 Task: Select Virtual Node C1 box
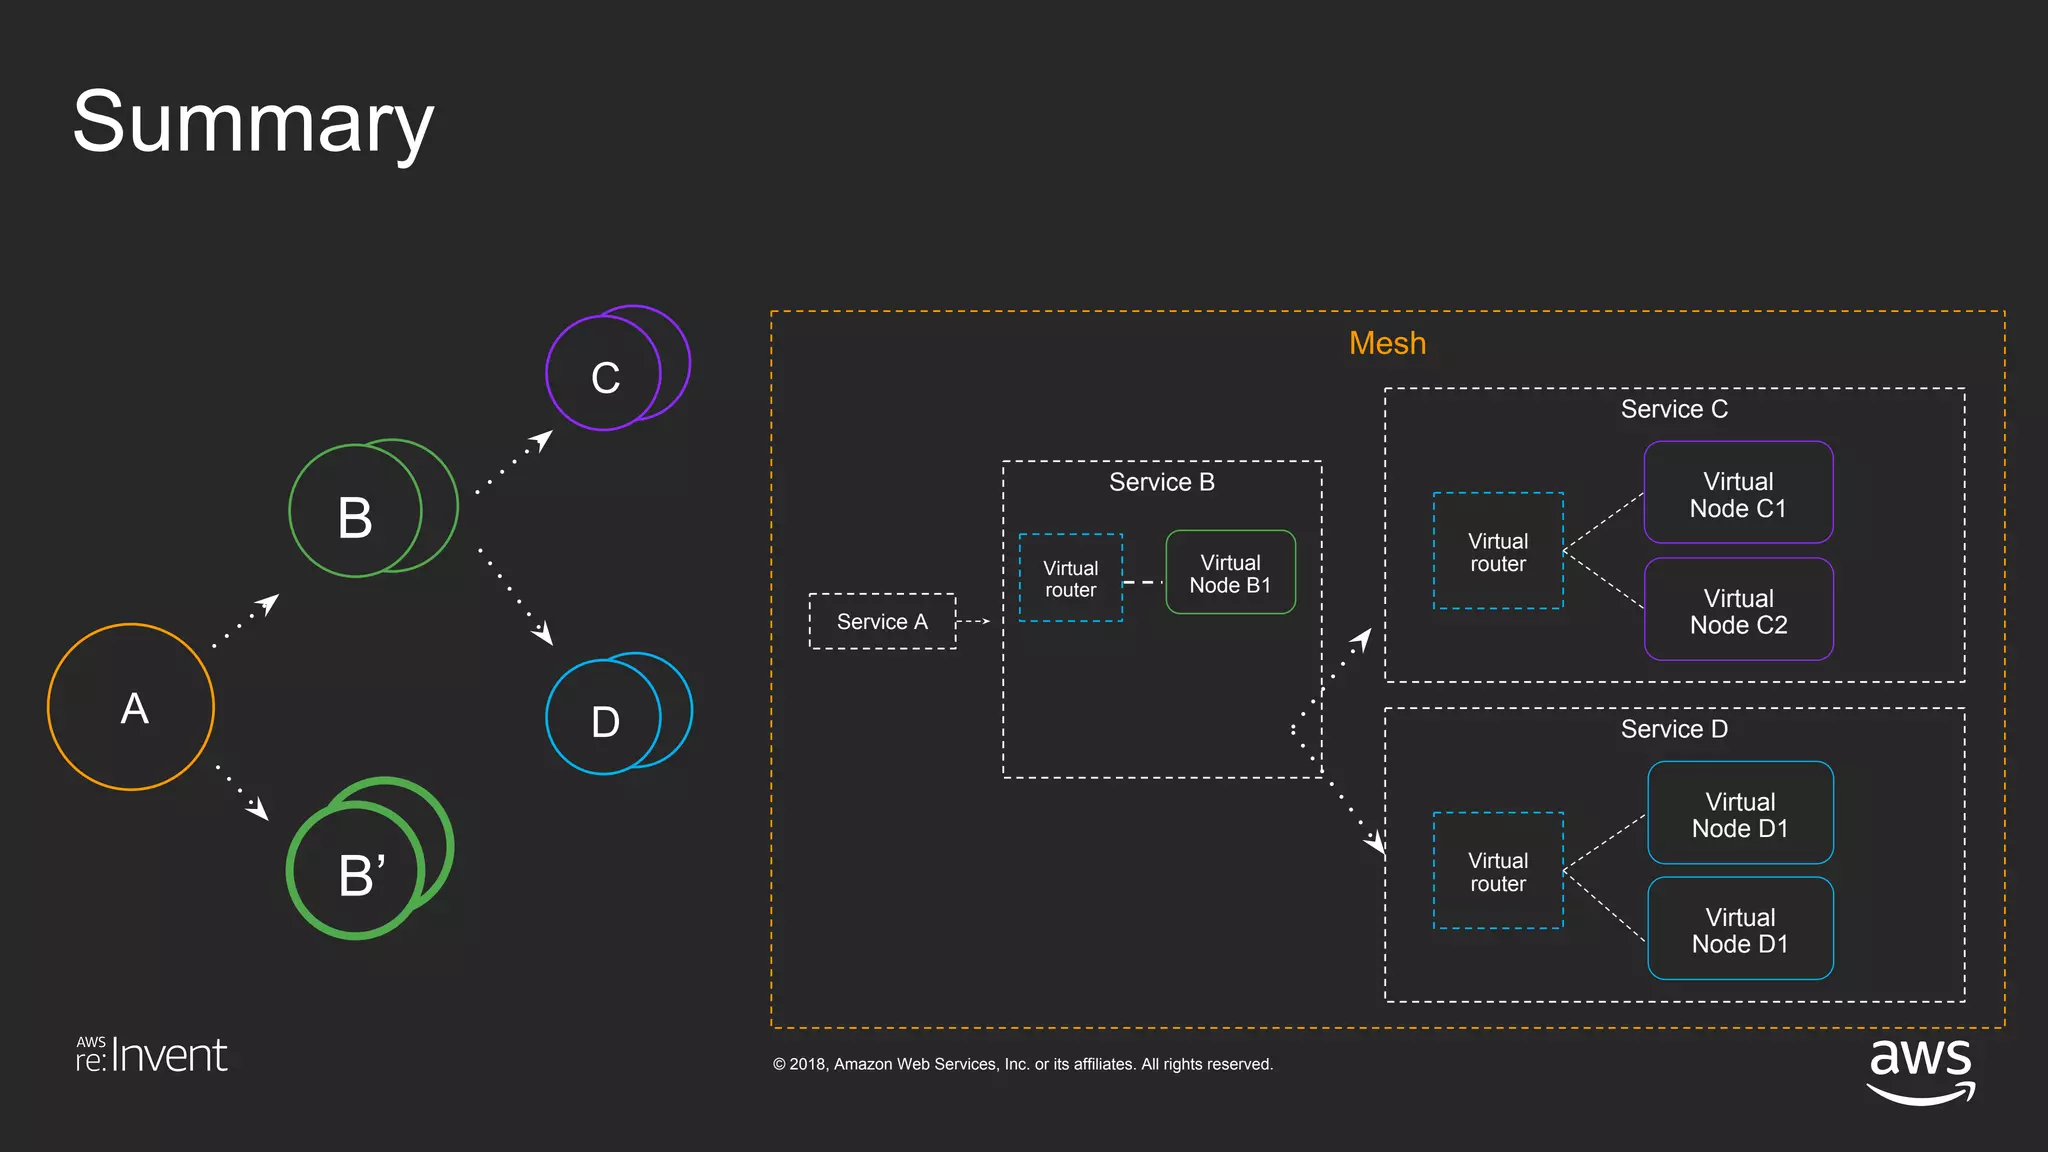1738,493
